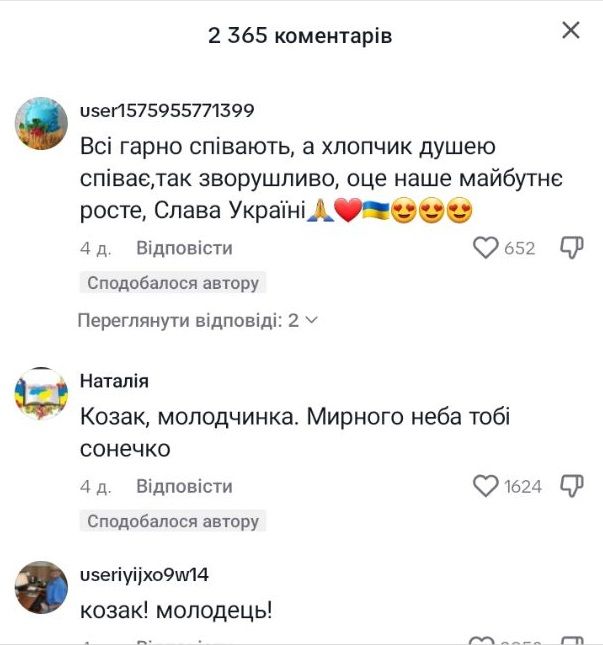This screenshot has width=603, height=645.
Task: Click the '2 365 коментарів' header
Action: (300, 36)
